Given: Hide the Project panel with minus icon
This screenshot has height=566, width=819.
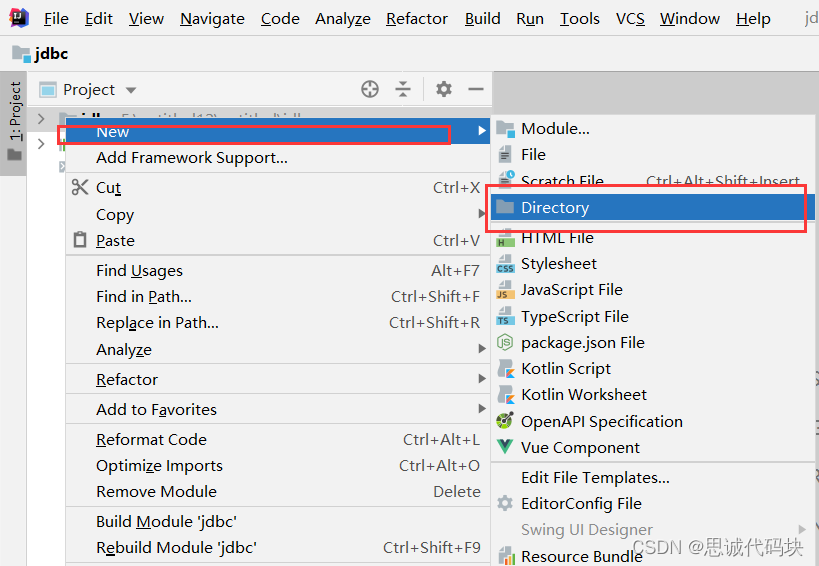Looking at the screenshot, I should 475,89.
